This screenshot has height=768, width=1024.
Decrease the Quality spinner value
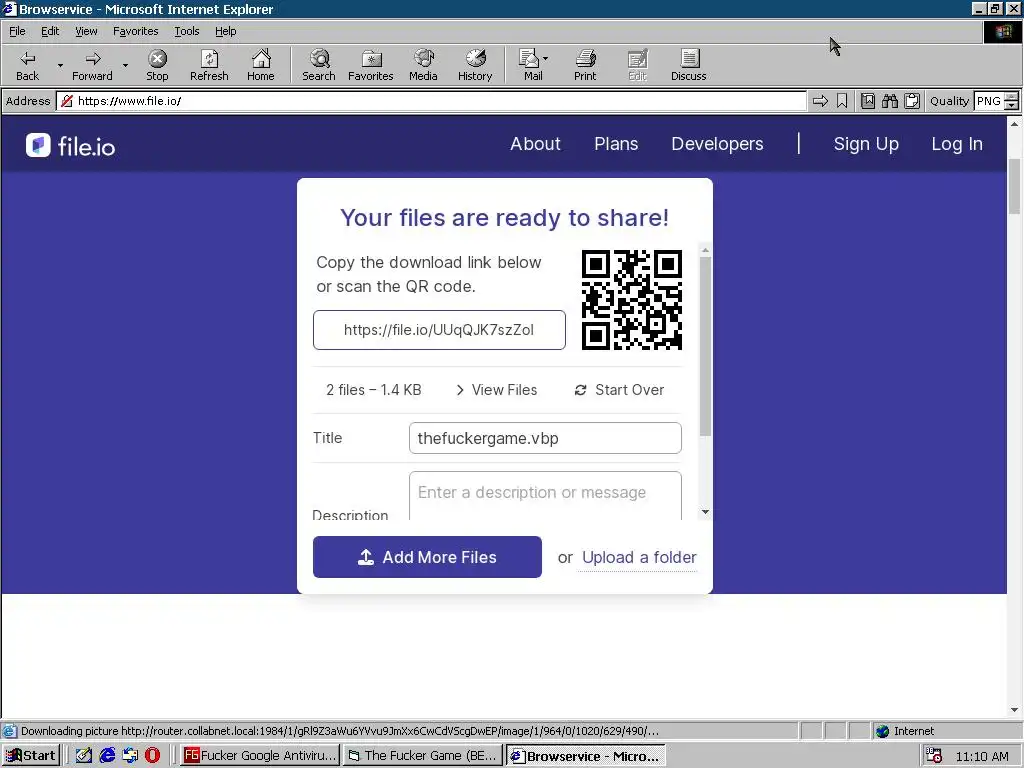pyautogui.click(x=1012, y=105)
